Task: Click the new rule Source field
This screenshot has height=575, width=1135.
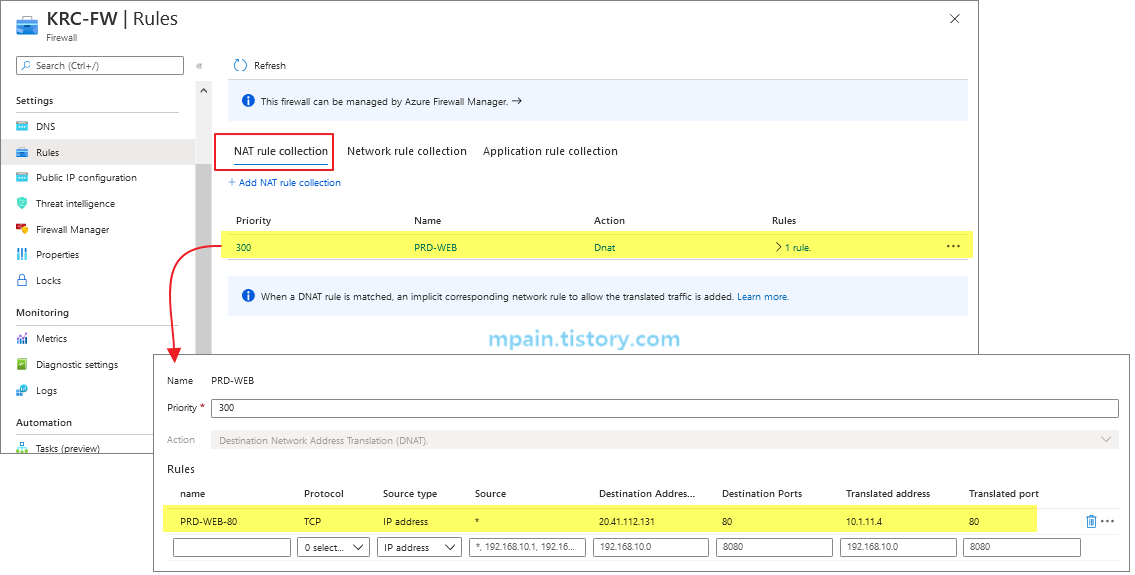Action: click(528, 547)
